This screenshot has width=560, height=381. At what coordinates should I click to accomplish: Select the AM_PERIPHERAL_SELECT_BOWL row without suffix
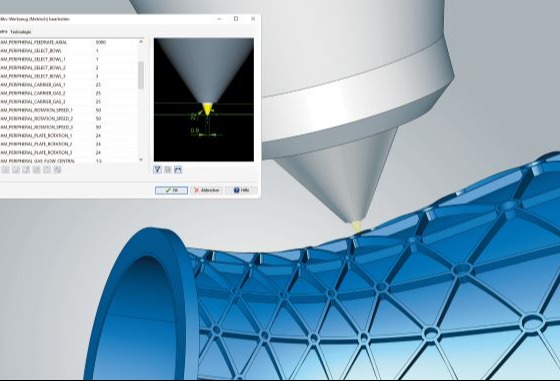point(69,51)
